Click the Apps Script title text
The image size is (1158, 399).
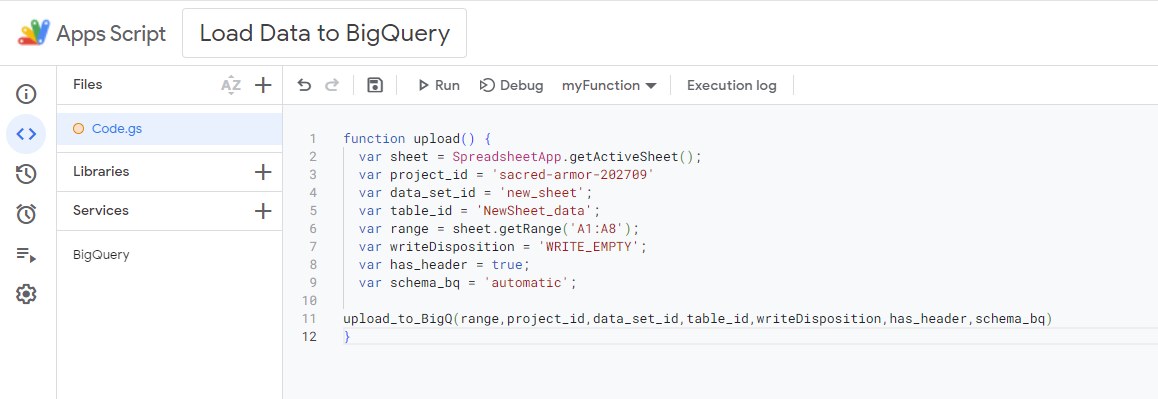pos(112,34)
